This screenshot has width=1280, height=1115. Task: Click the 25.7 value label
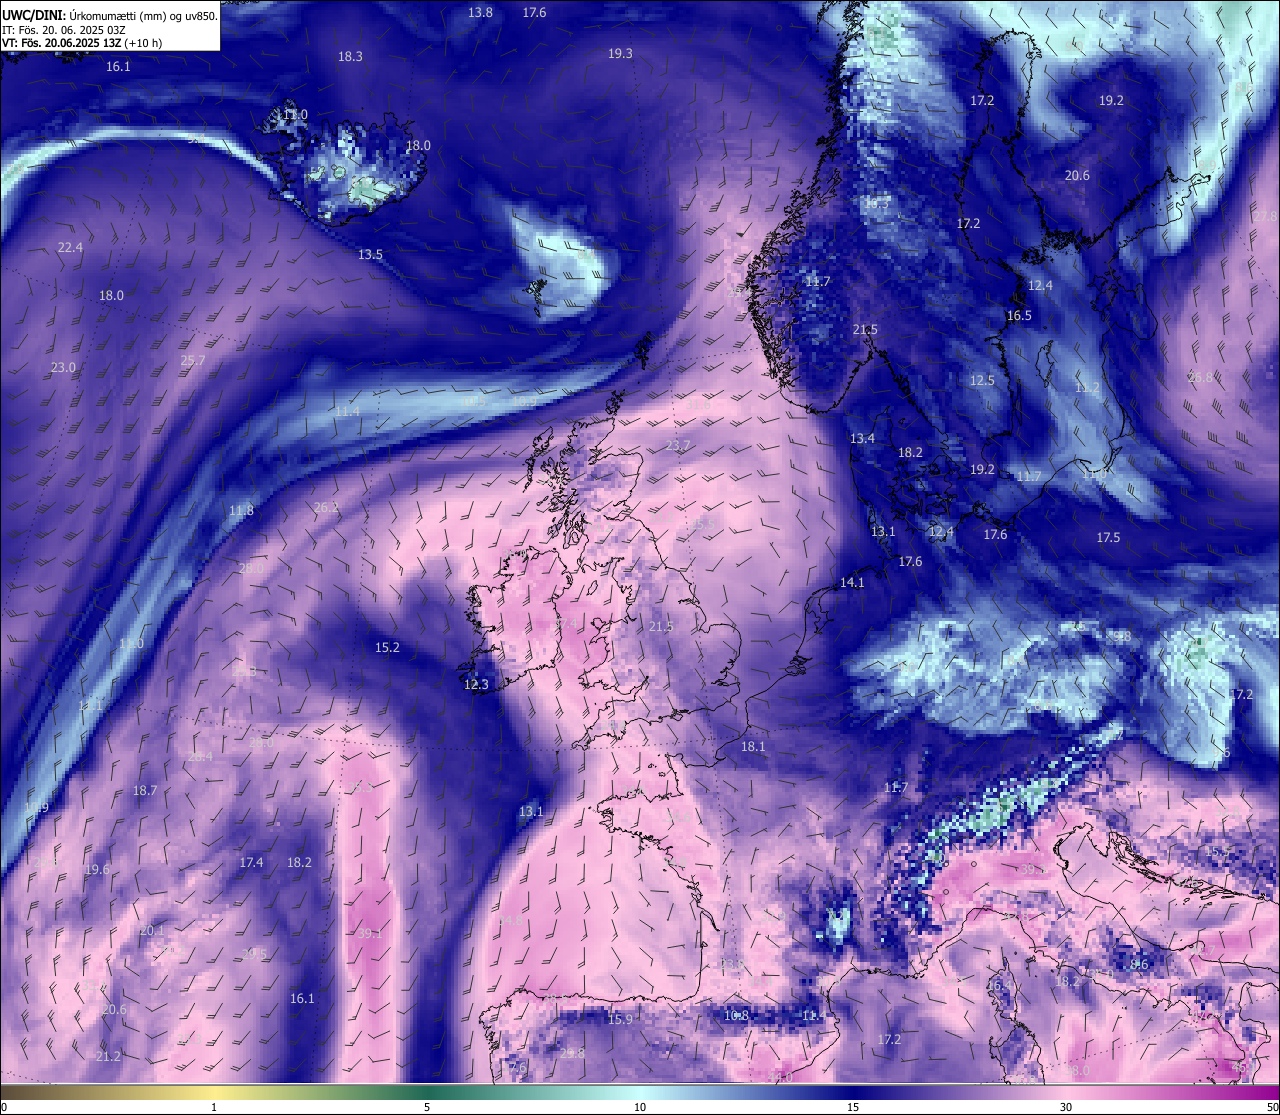(x=192, y=360)
